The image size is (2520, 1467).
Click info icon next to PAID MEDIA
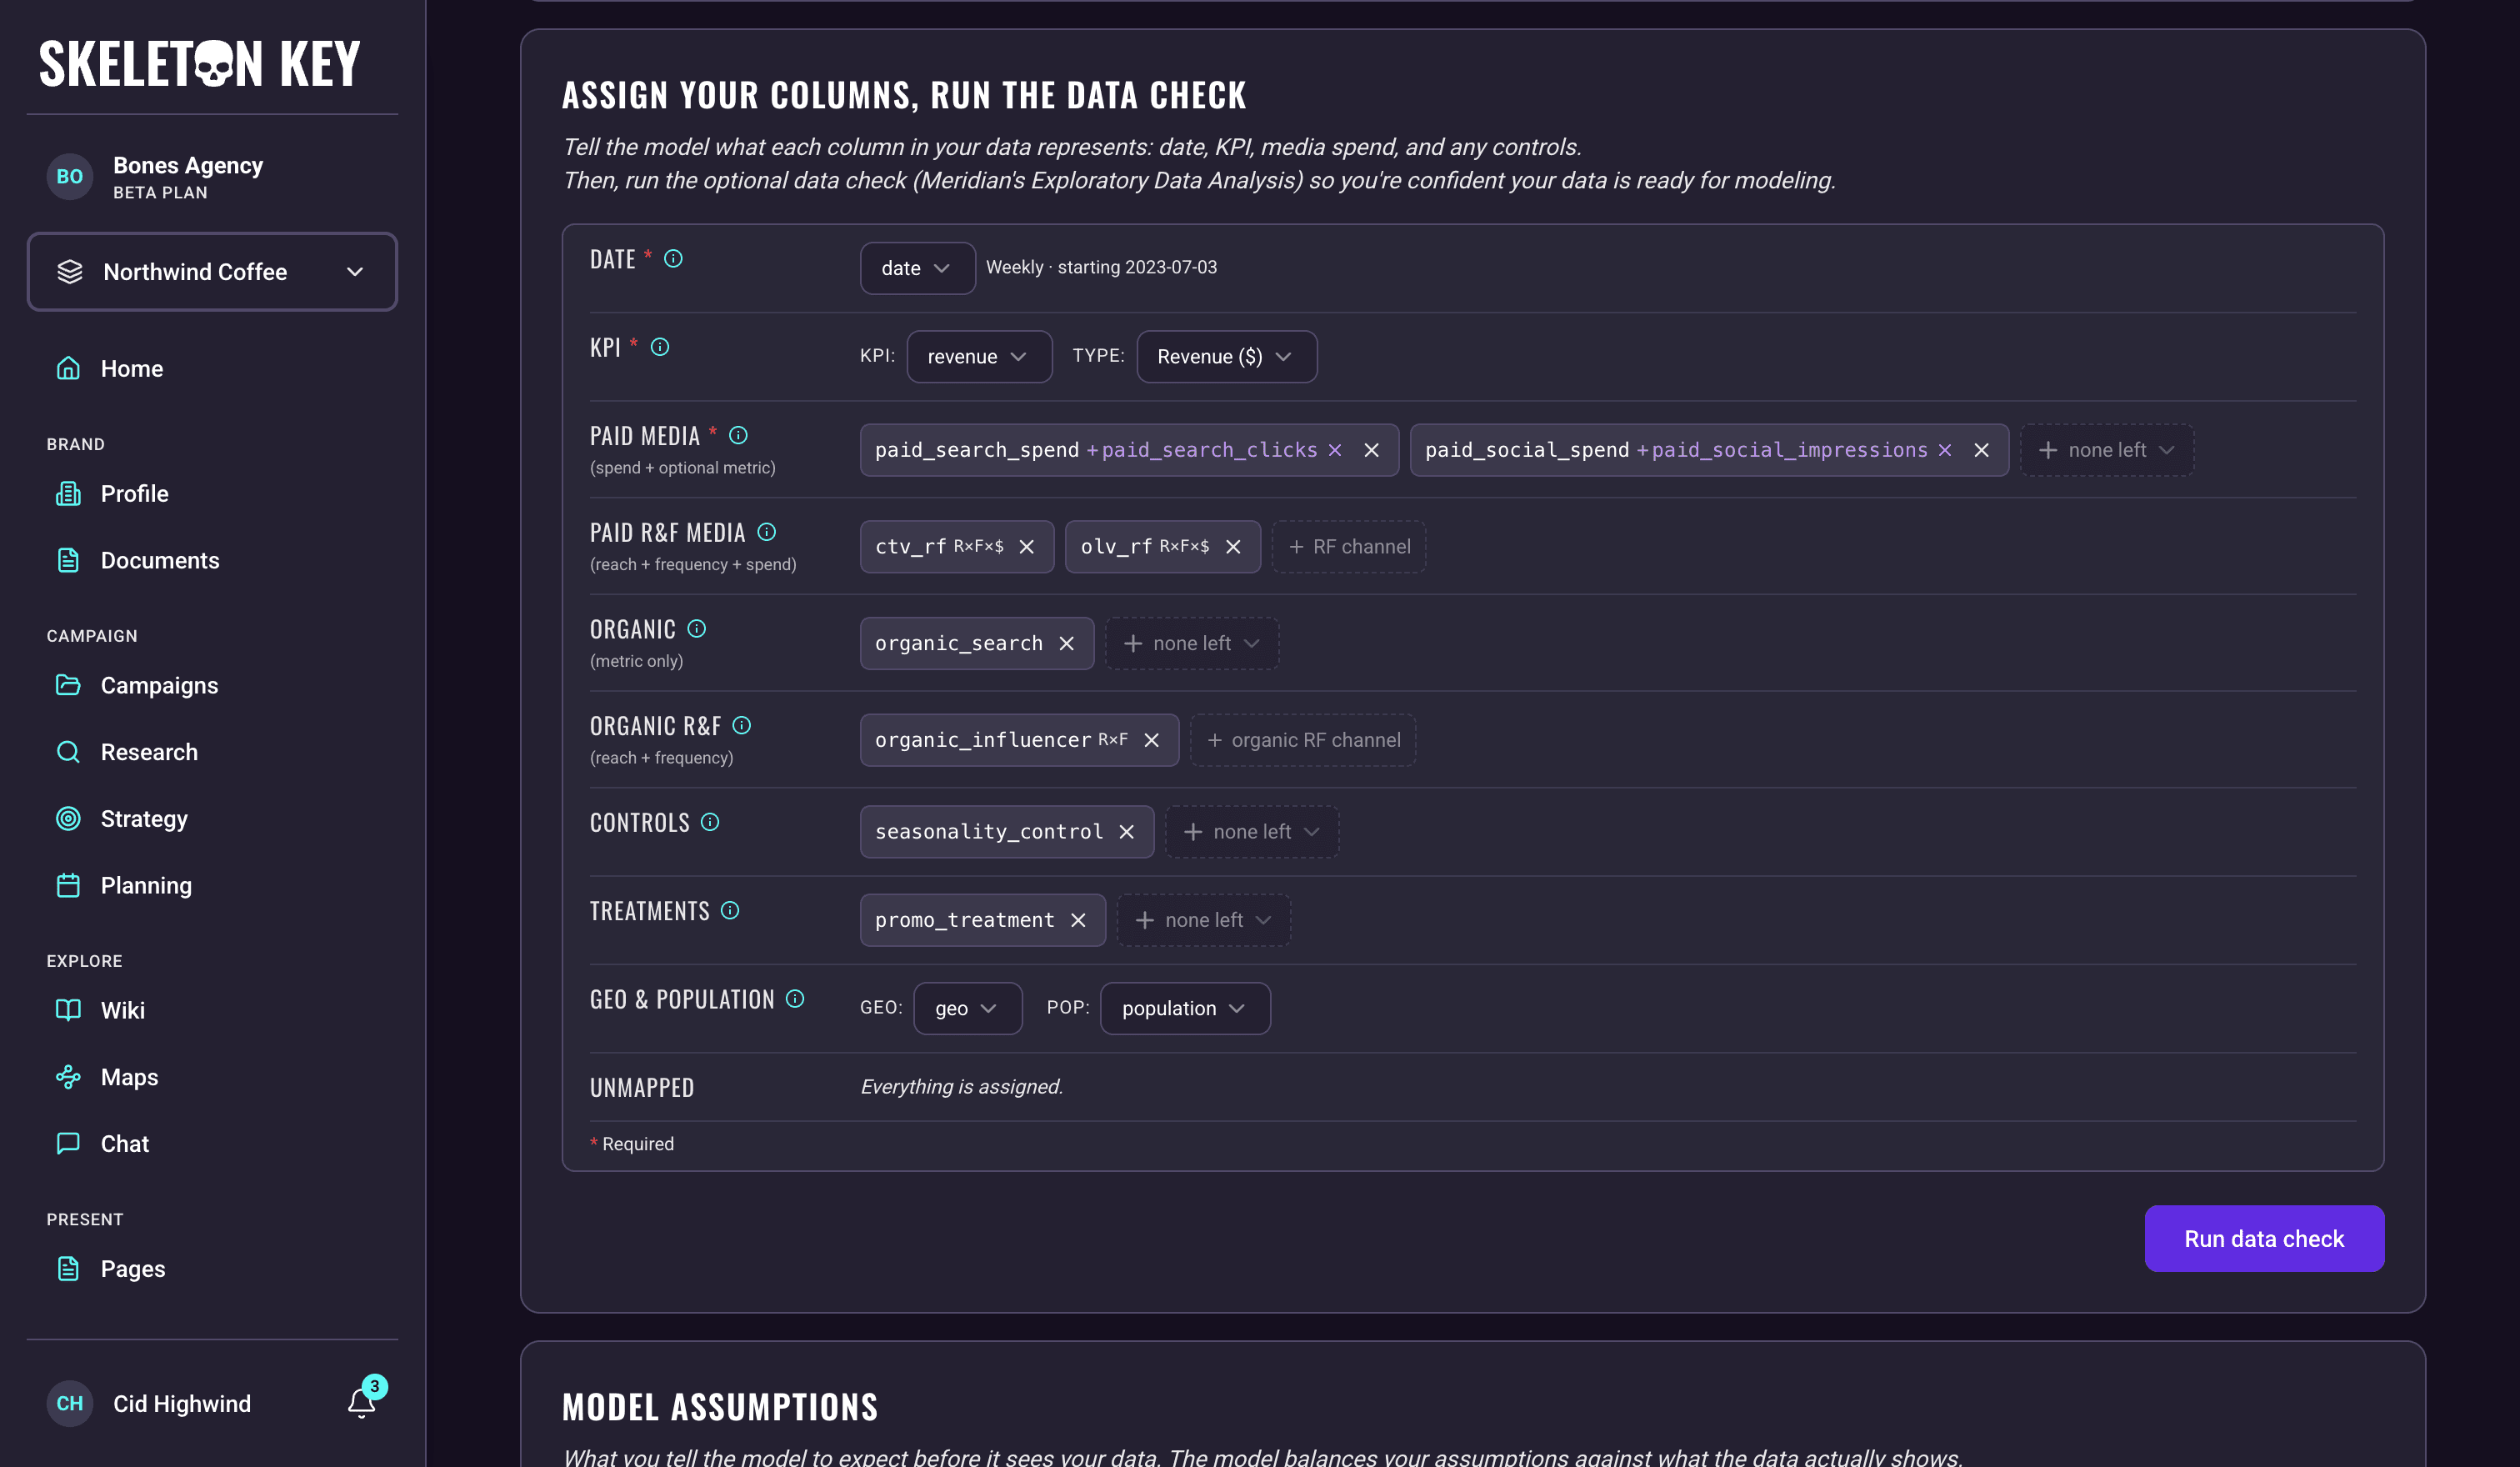coord(738,435)
